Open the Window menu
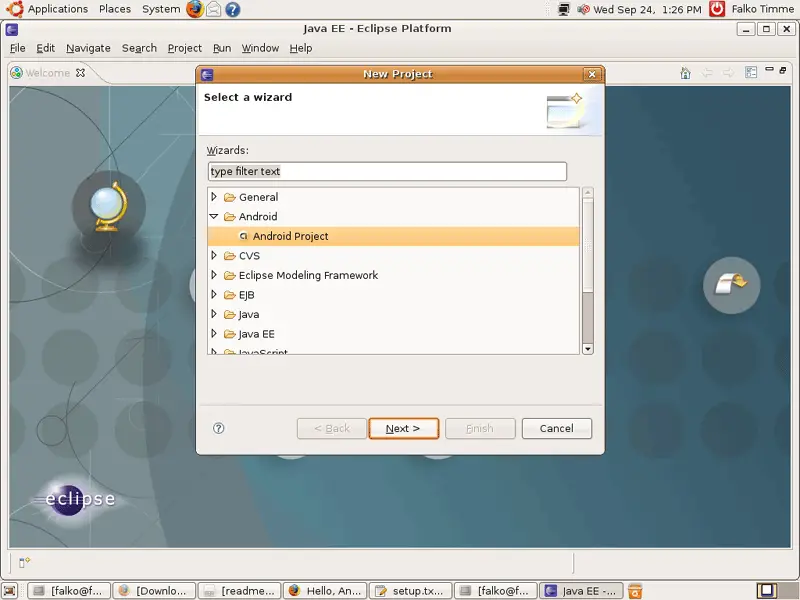 click(x=260, y=48)
